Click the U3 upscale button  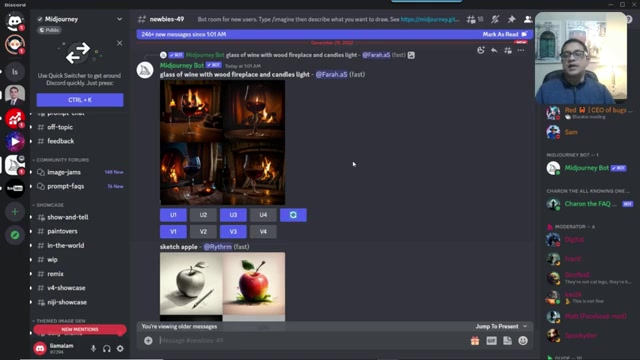click(233, 215)
